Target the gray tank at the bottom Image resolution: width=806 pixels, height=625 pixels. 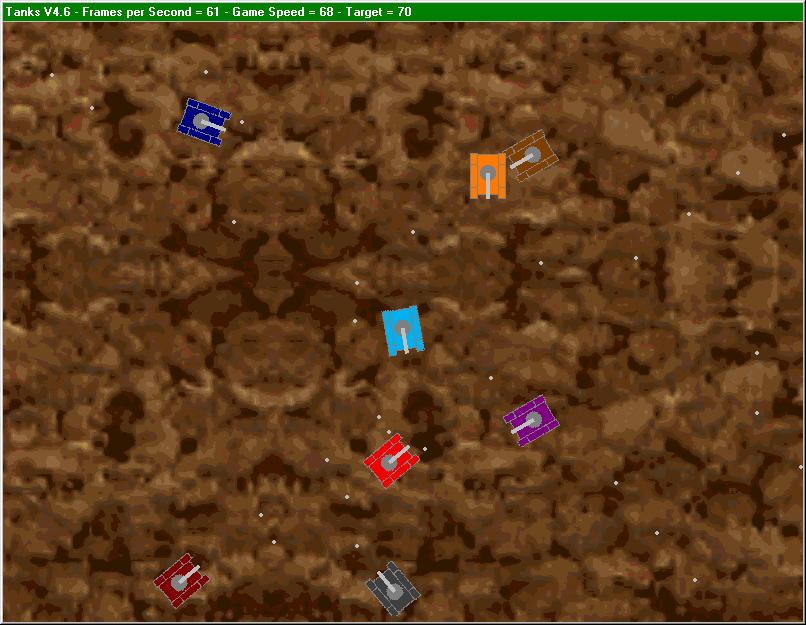(393, 589)
